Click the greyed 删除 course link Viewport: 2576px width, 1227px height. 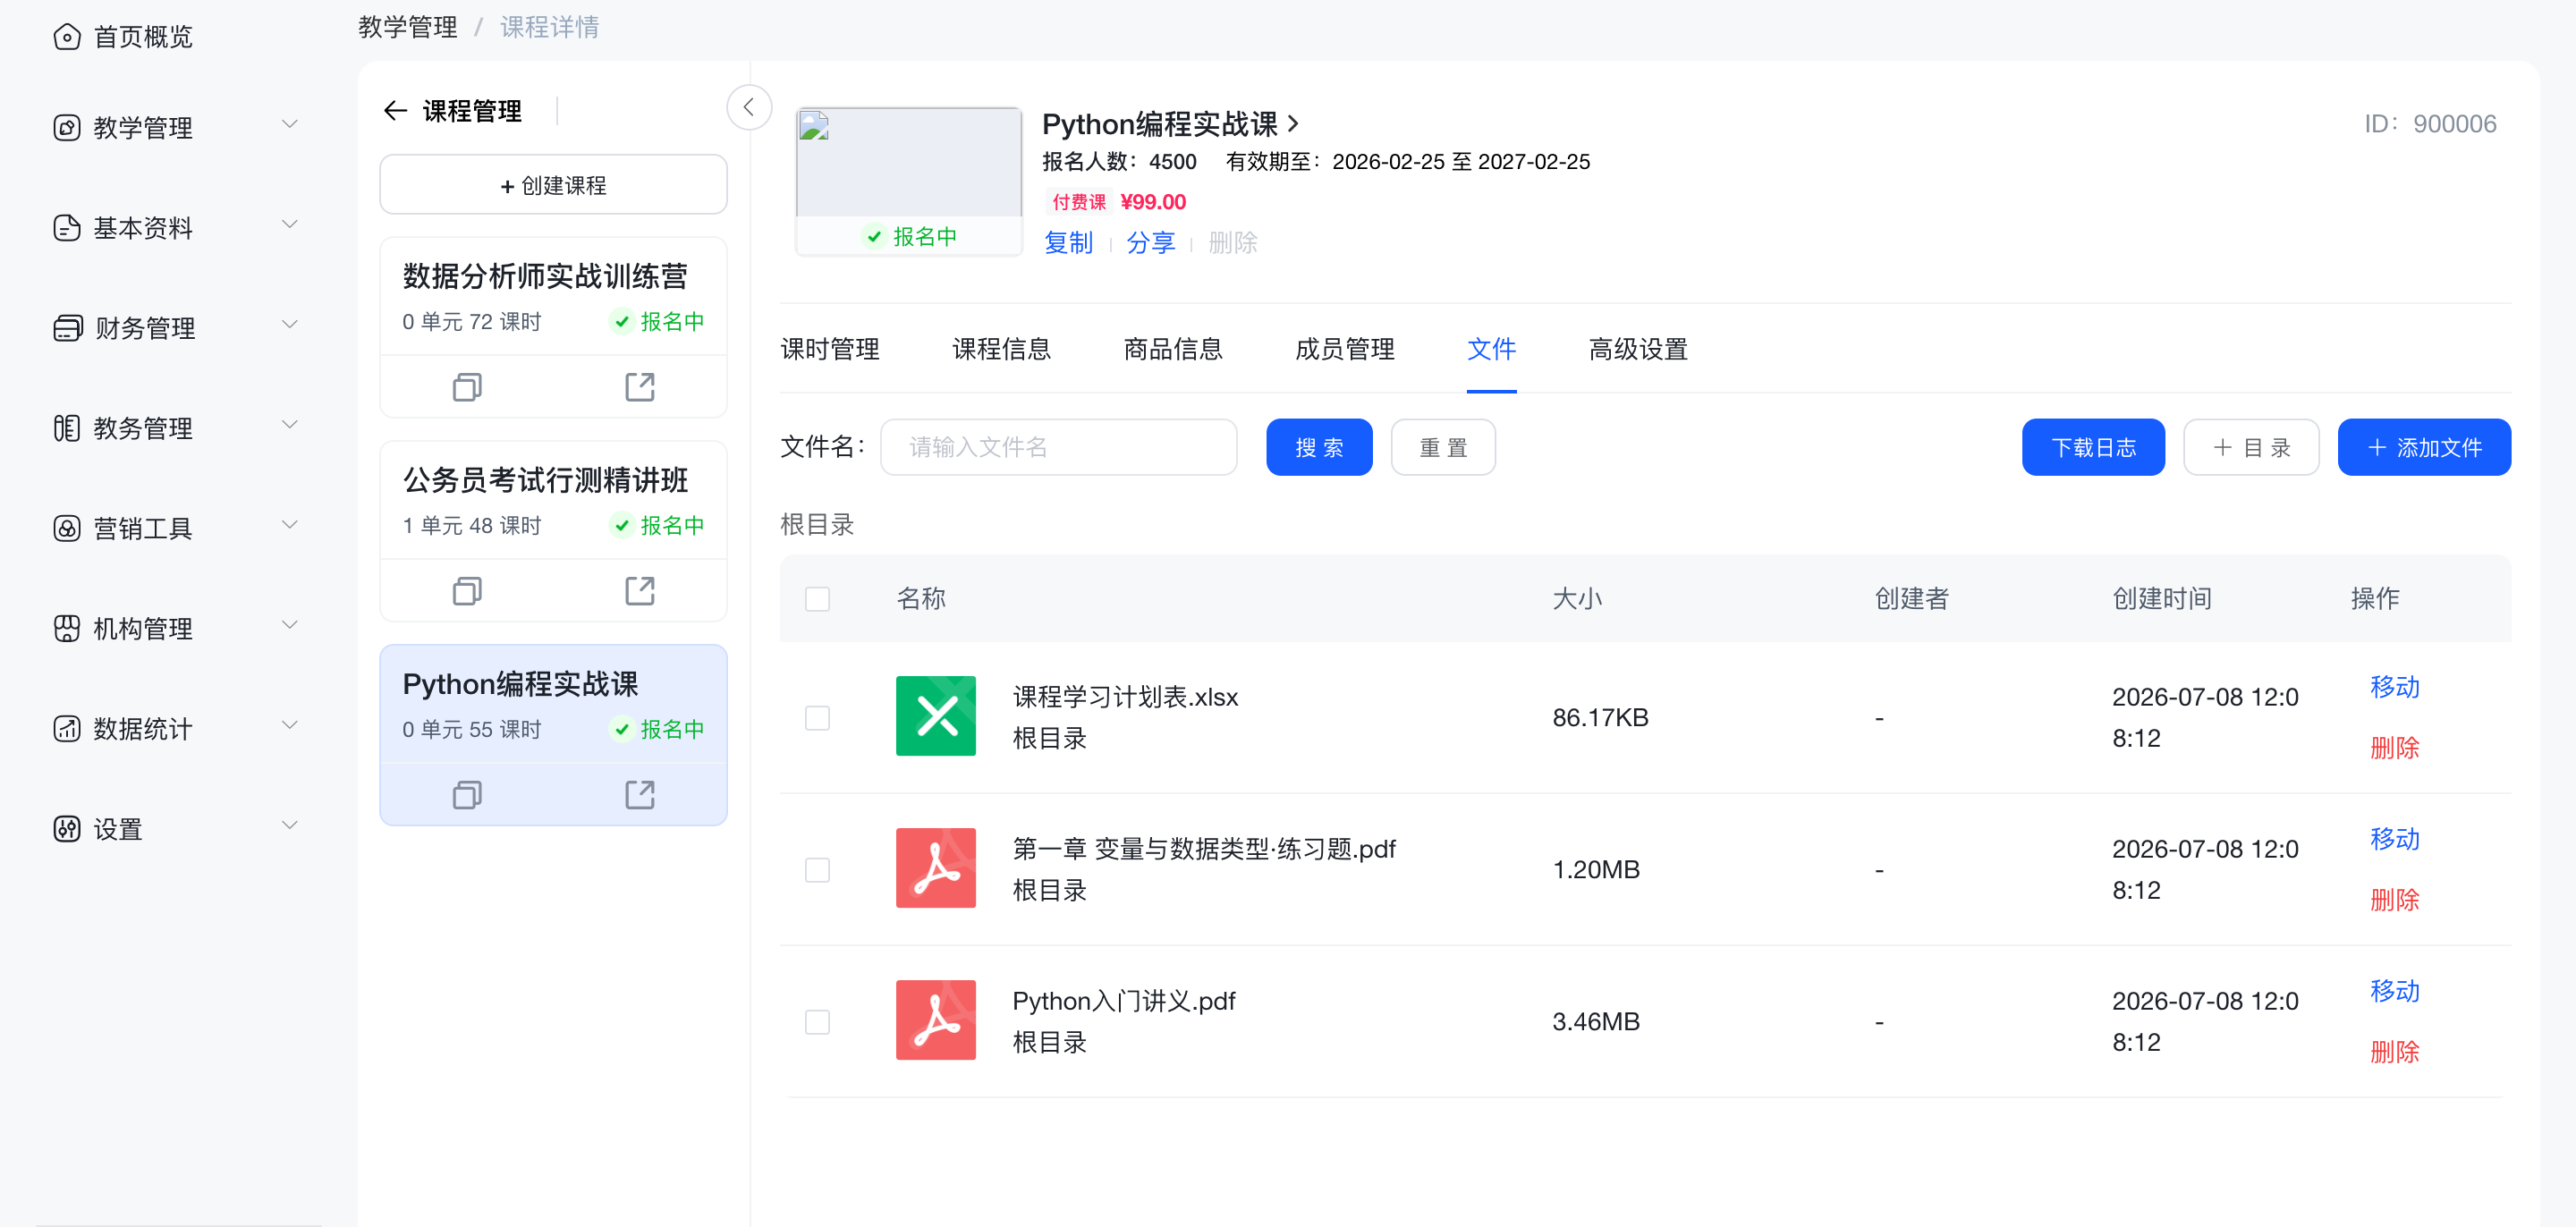[1232, 243]
